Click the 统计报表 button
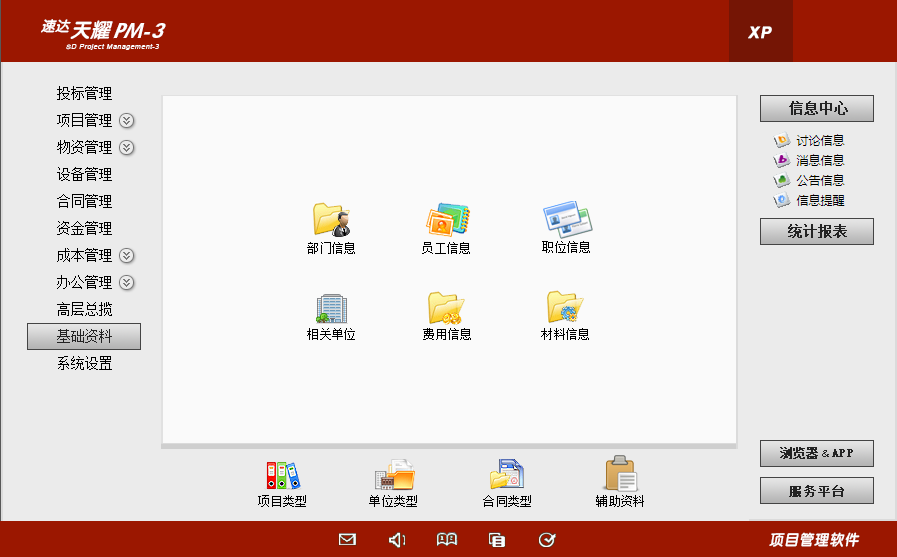This screenshot has width=897, height=557. [816, 232]
